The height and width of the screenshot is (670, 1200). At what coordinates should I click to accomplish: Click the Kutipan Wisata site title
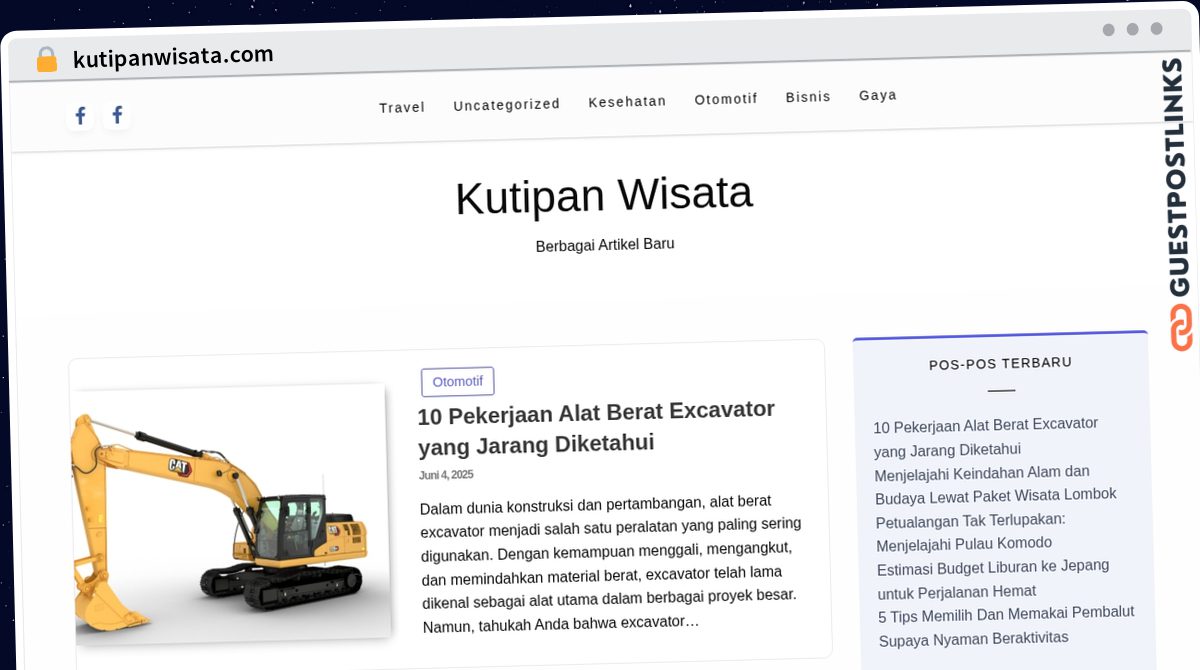click(x=603, y=195)
